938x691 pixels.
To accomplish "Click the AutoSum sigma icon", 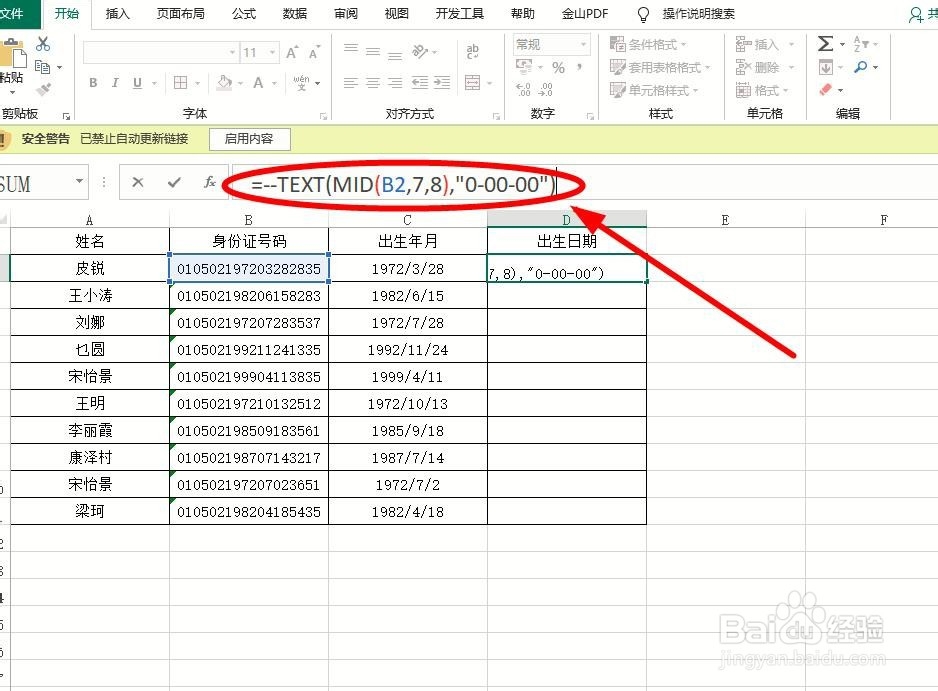I will click(825, 44).
